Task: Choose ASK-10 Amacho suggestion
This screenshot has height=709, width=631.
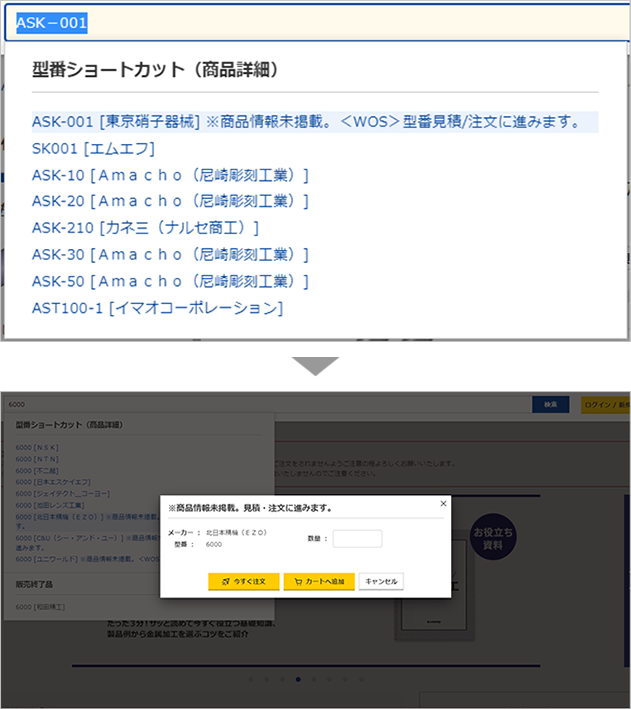Action: [170, 175]
